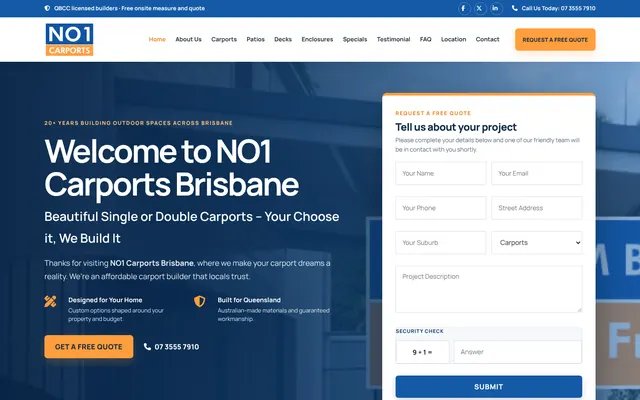
Task: Open the Carports menu item
Action: click(x=224, y=40)
